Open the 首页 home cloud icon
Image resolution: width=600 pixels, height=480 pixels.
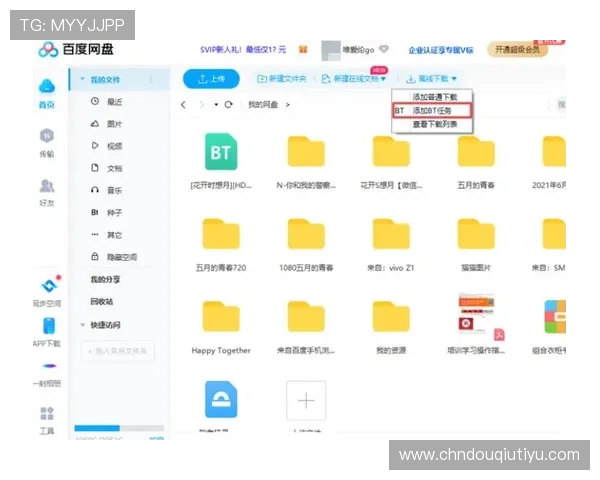(47, 87)
